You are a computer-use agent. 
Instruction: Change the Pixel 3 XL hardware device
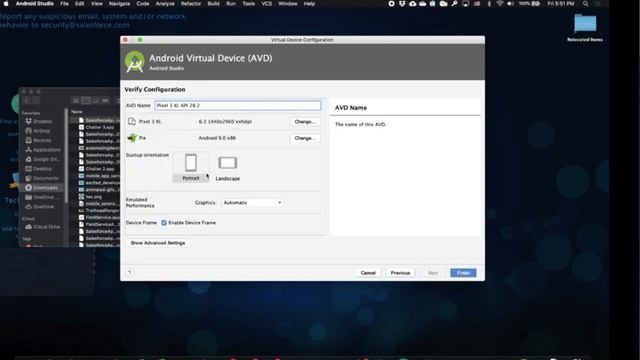[x=305, y=122]
